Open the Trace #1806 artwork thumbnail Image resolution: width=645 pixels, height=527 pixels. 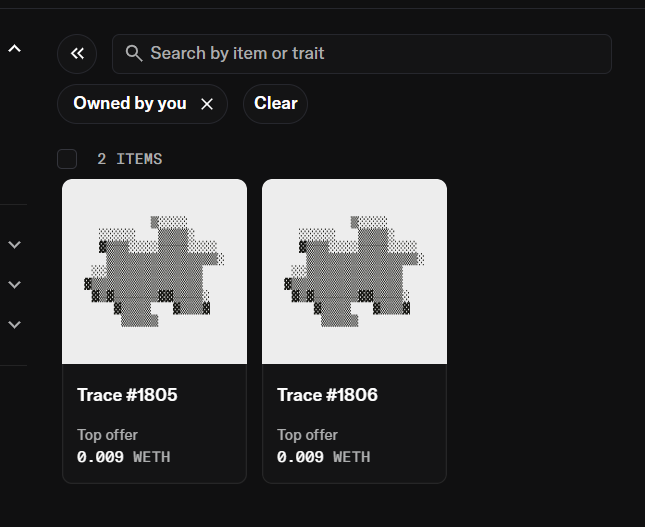click(x=354, y=272)
